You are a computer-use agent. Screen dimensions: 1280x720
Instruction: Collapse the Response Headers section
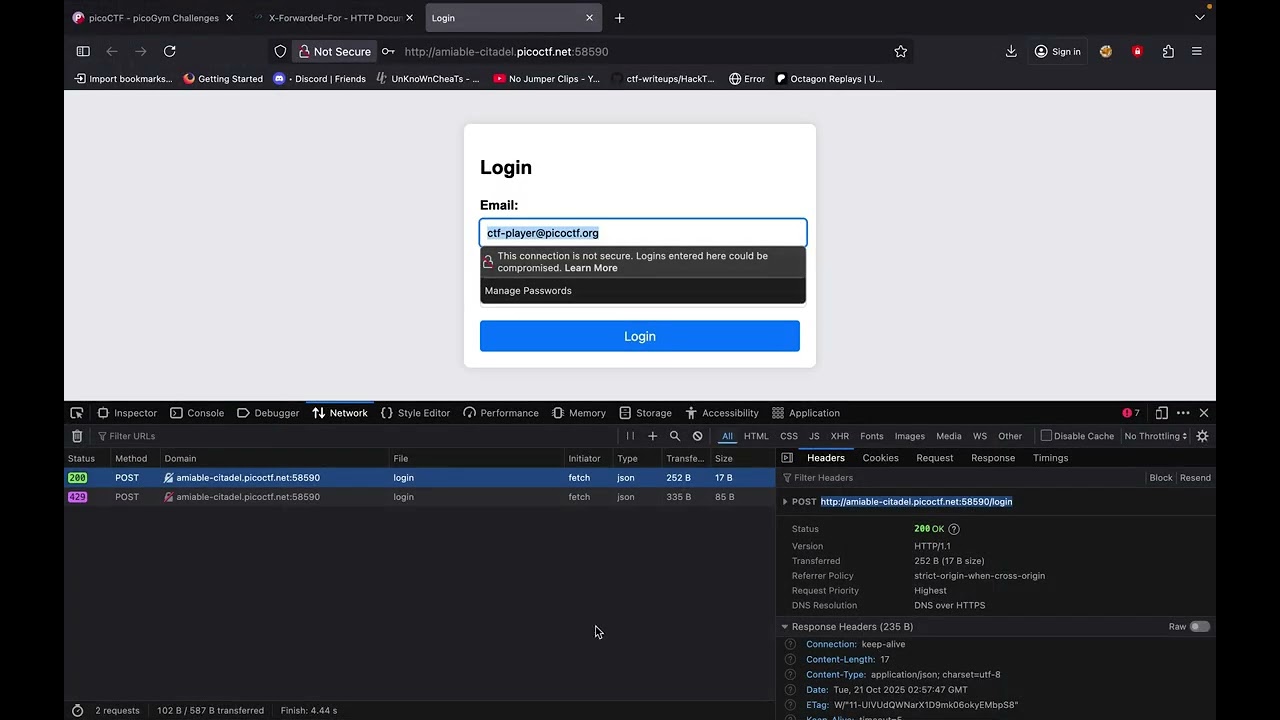(x=785, y=627)
